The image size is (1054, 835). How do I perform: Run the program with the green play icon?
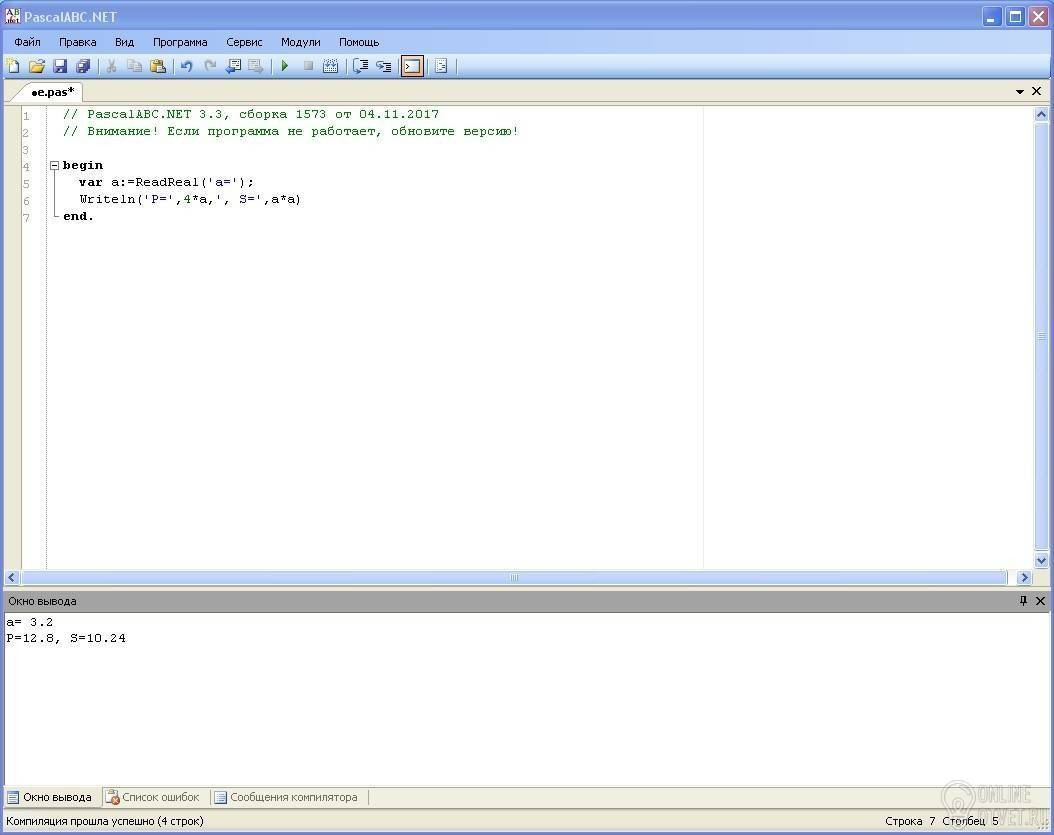(x=285, y=66)
